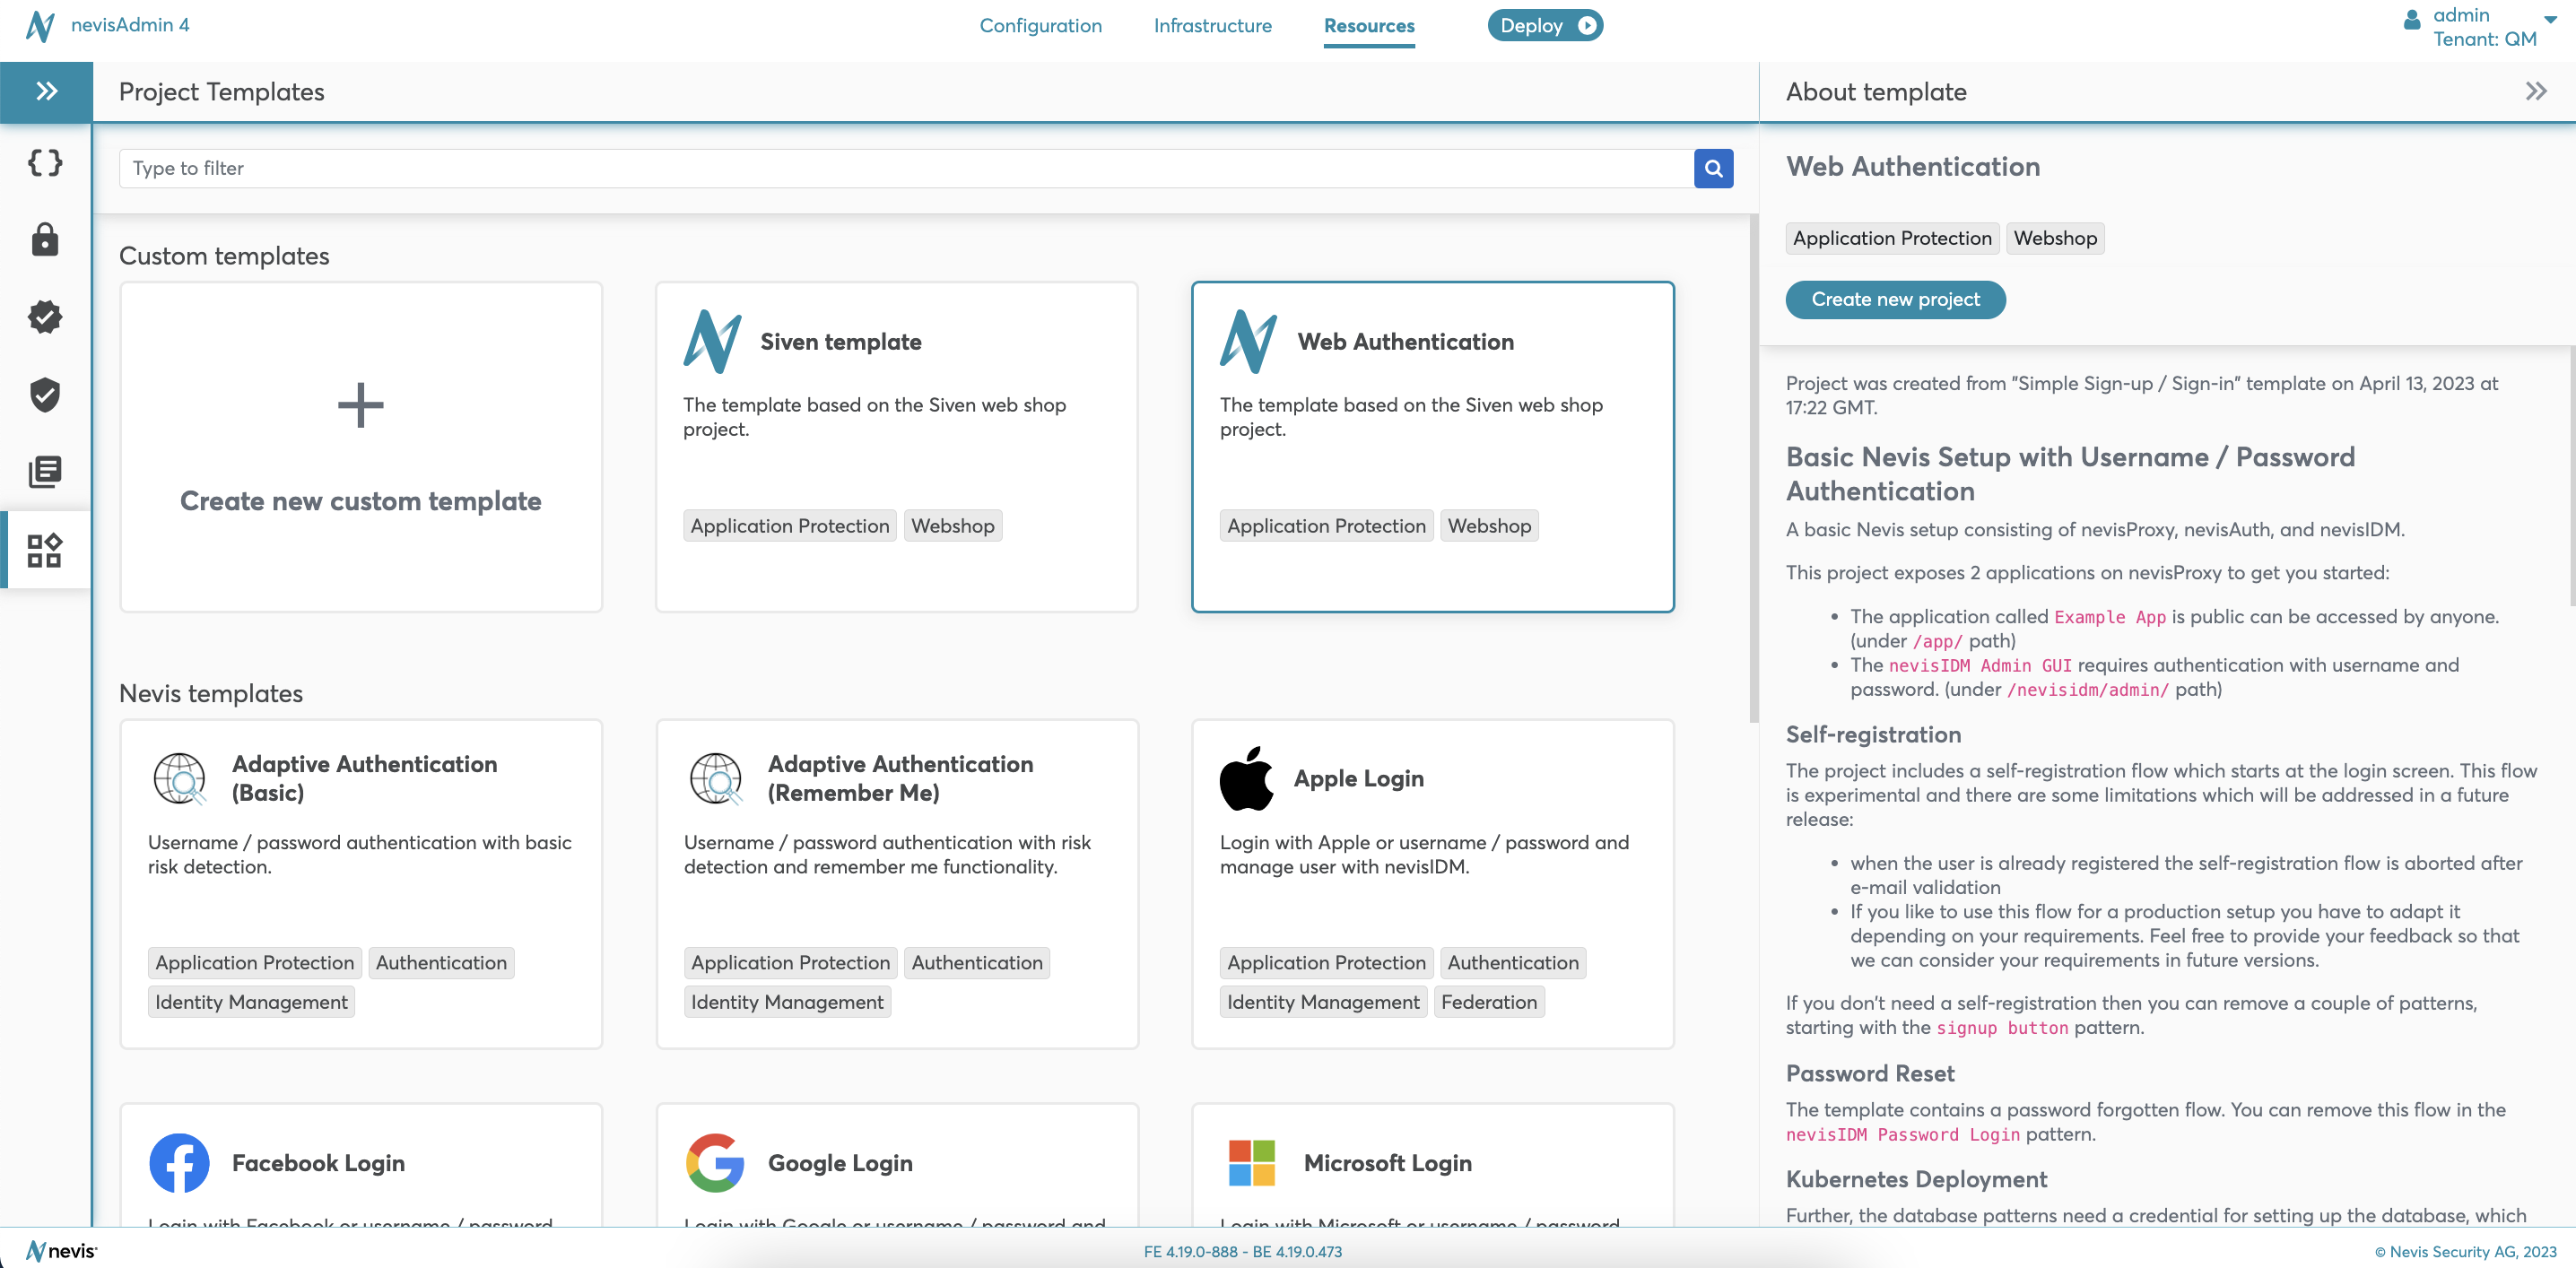Click the dashboard/grid icon in sidebar

tap(44, 549)
